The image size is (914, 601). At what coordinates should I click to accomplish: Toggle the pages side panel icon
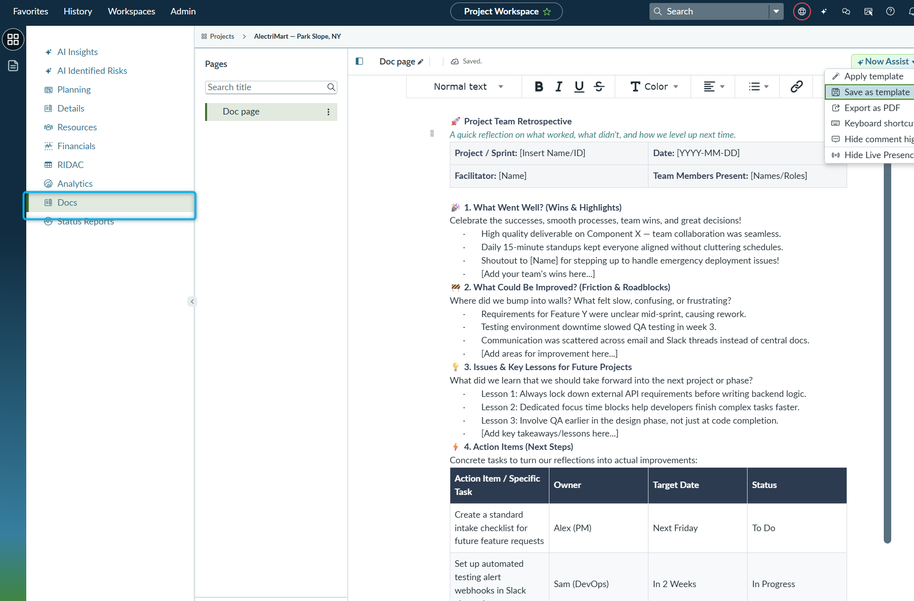(x=359, y=61)
